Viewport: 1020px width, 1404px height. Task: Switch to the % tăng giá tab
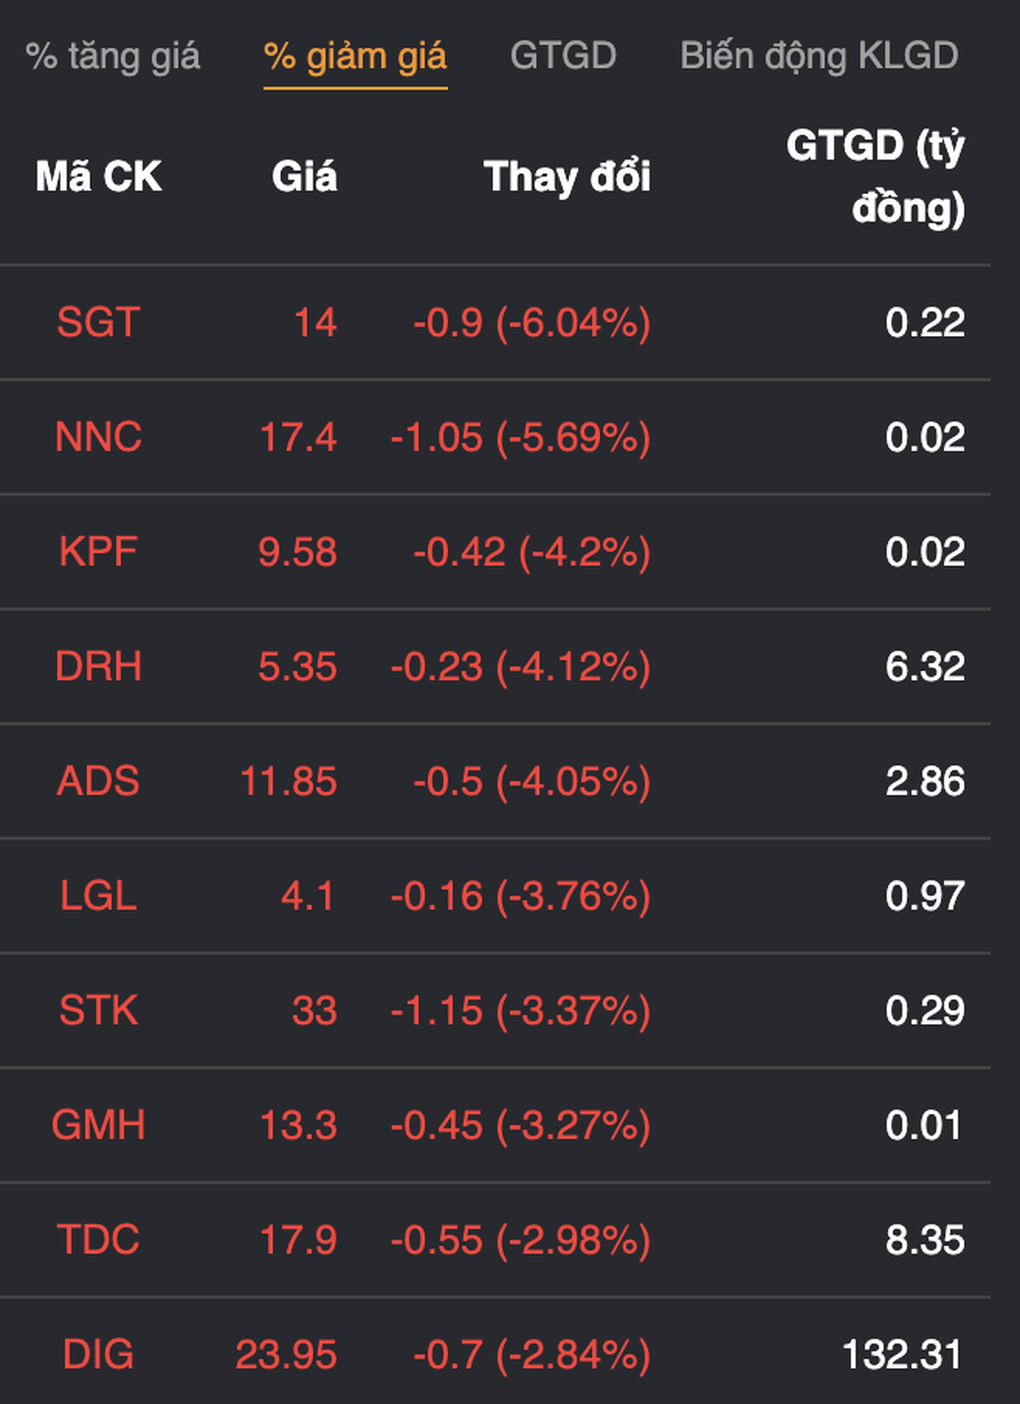coord(112,56)
